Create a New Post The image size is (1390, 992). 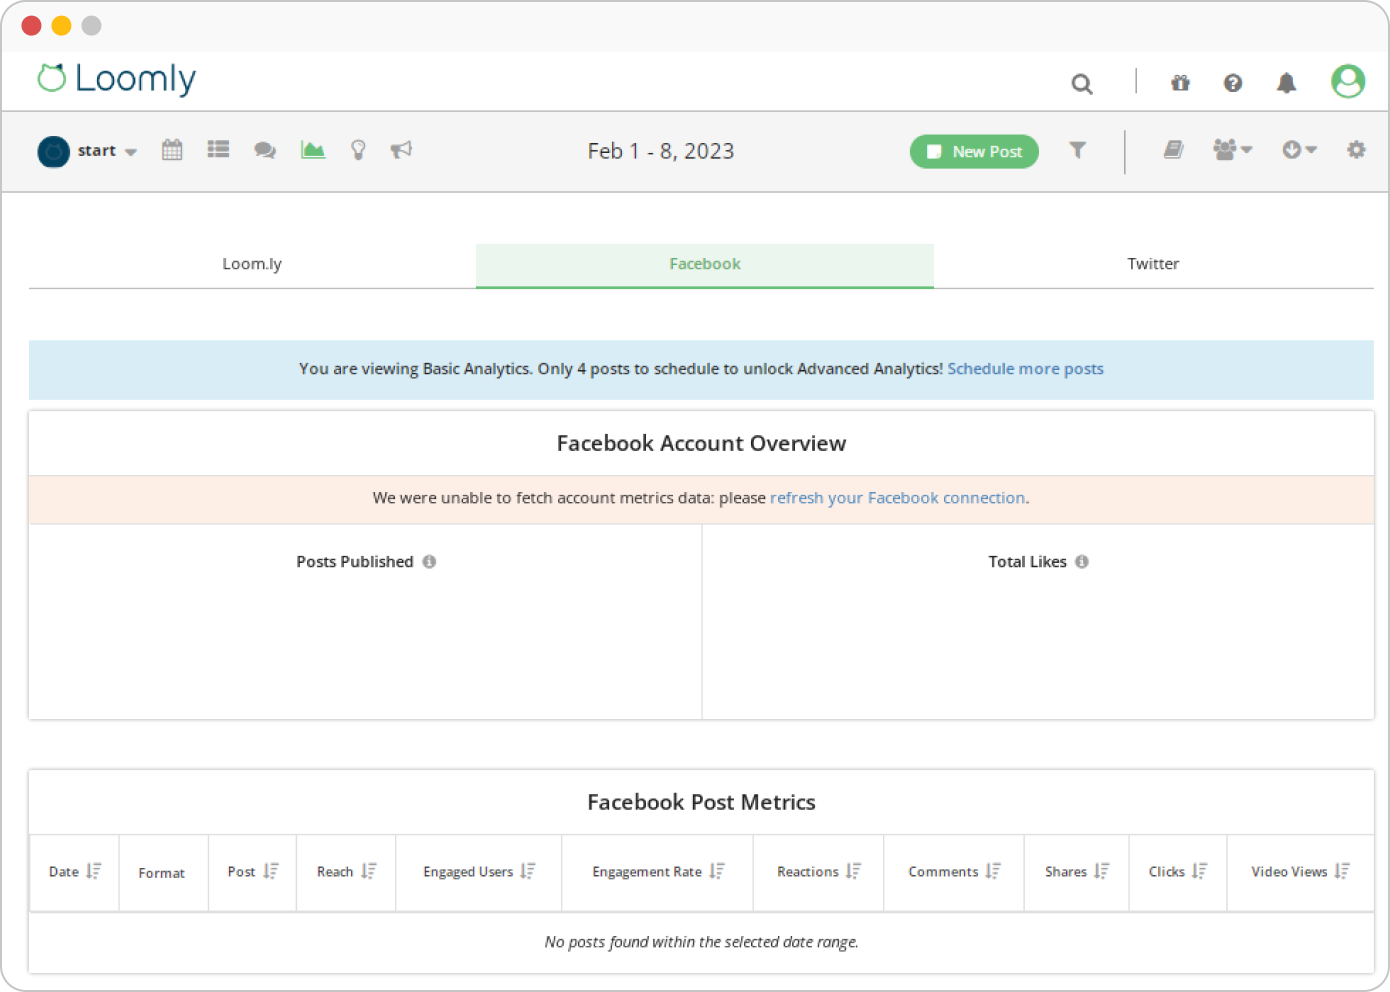pos(974,152)
